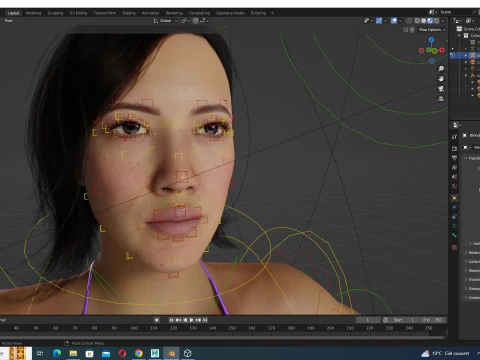
Task: Open the Scene selector field
Action: [455, 12]
